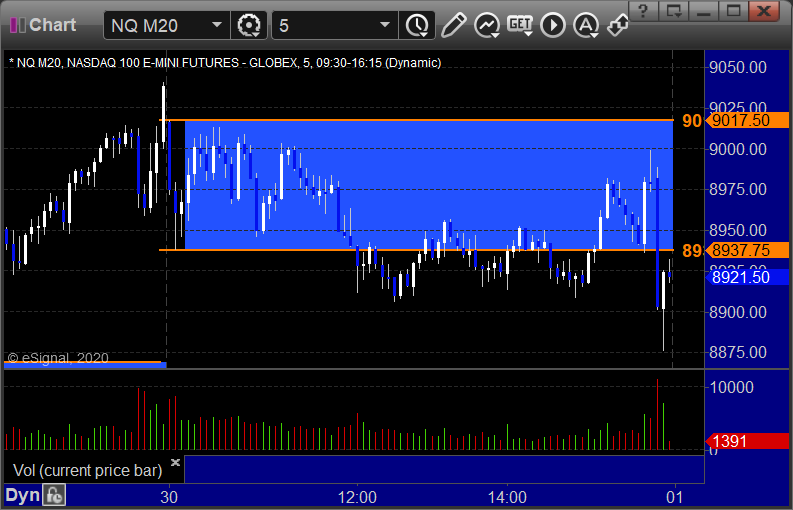Select the pencil drawing tool

coord(453,25)
